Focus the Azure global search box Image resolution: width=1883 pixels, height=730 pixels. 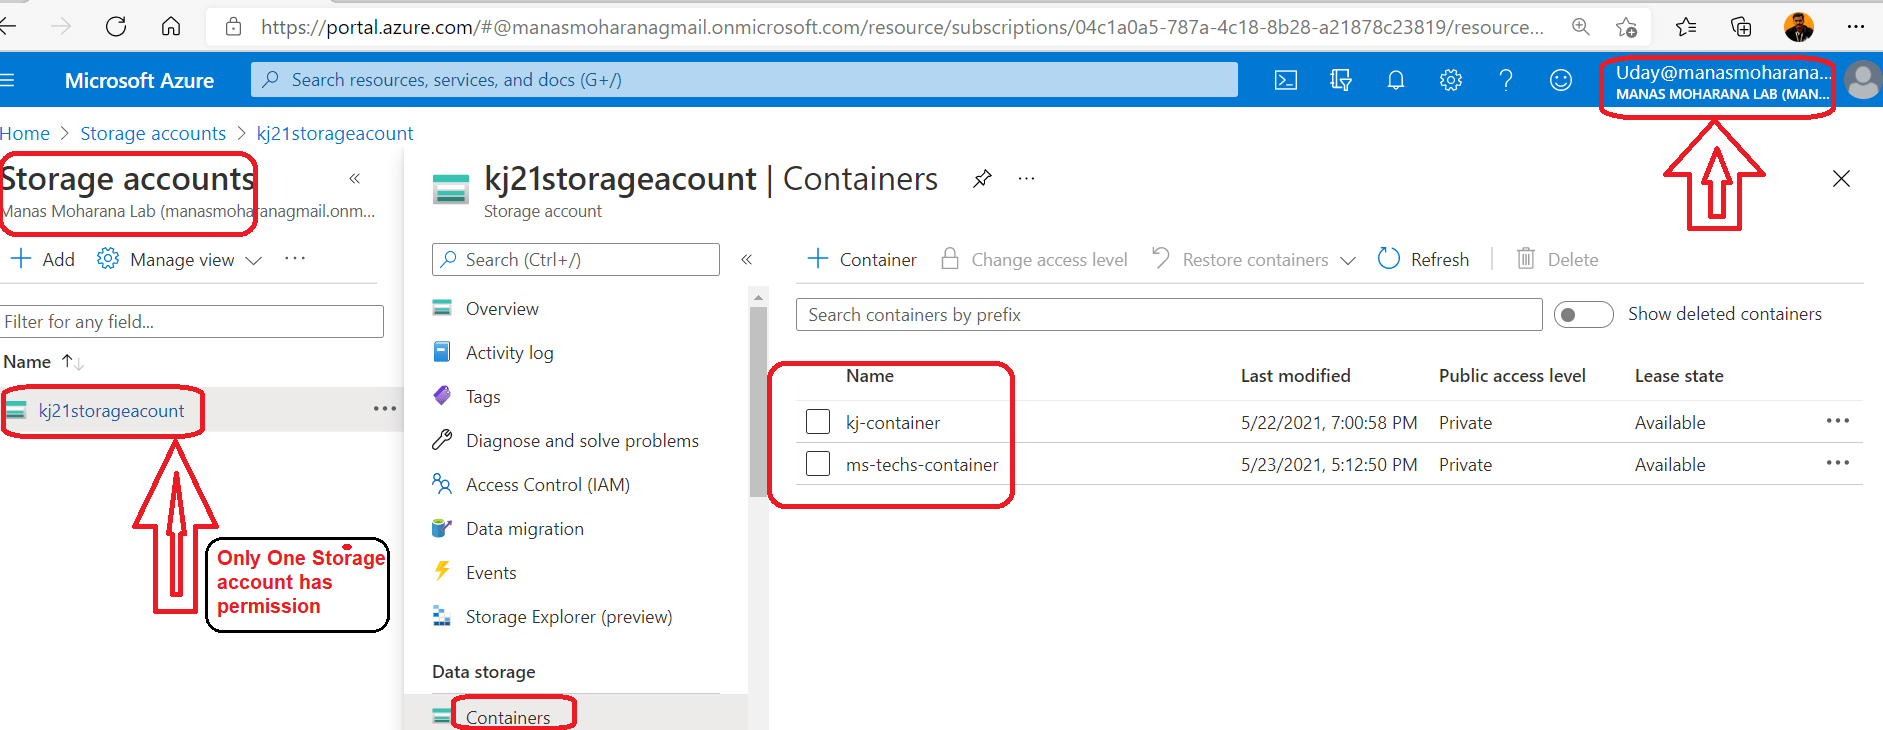[x=744, y=80]
